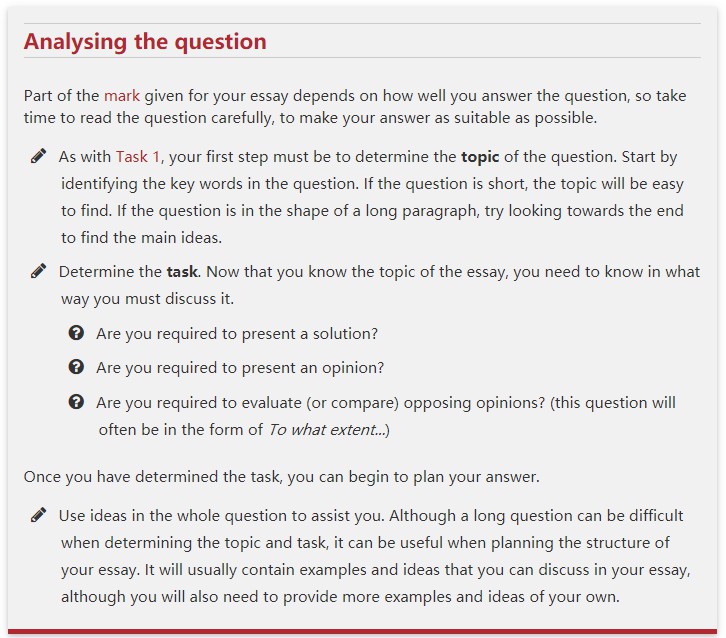This screenshot has width=726, height=638.
Task: Click the pencil icon beside 'Determine the task'
Action: (39, 271)
